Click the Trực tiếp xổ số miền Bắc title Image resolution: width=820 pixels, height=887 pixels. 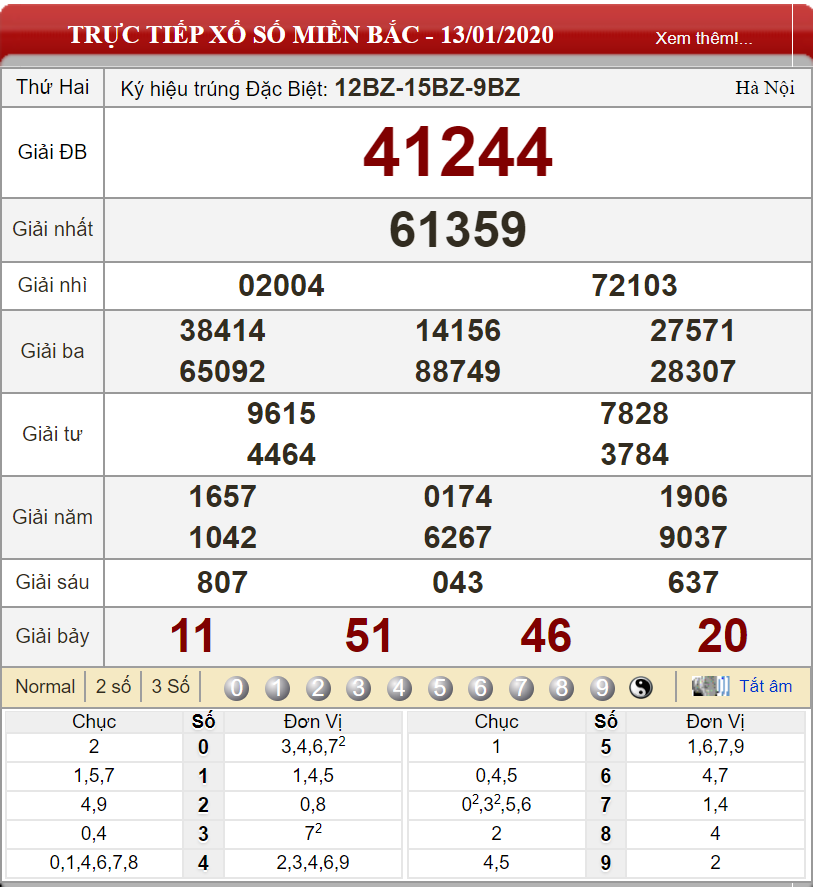(x=310, y=35)
